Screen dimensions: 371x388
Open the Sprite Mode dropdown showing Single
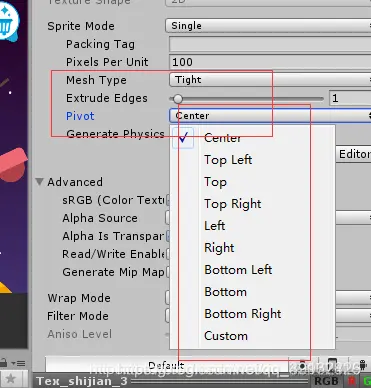tap(268, 26)
